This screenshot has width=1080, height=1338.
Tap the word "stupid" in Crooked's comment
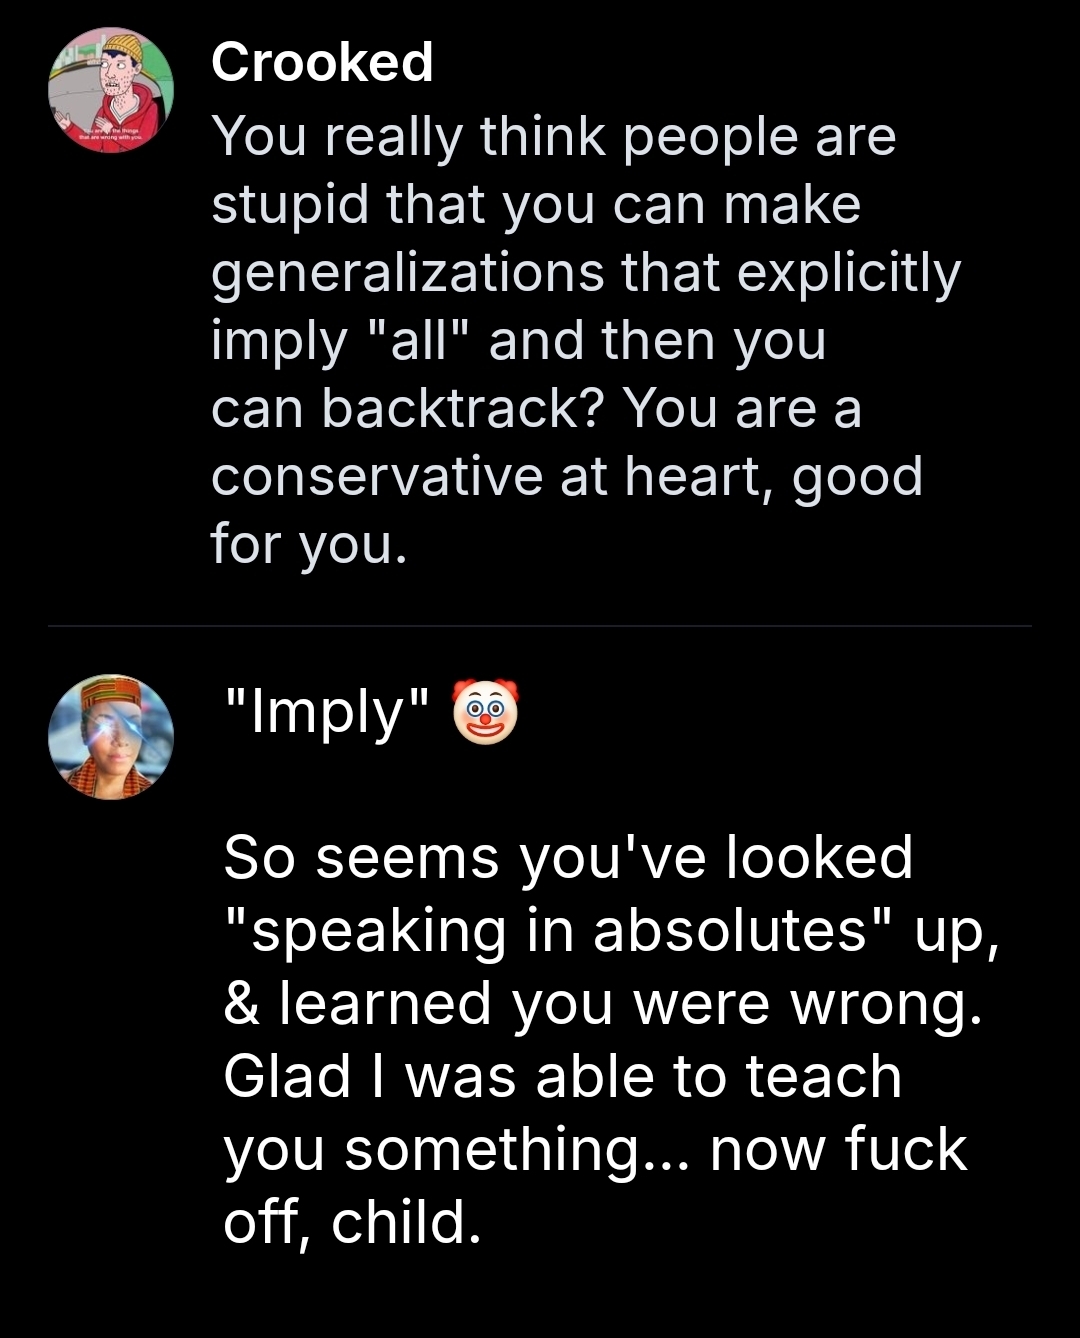(291, 204)
